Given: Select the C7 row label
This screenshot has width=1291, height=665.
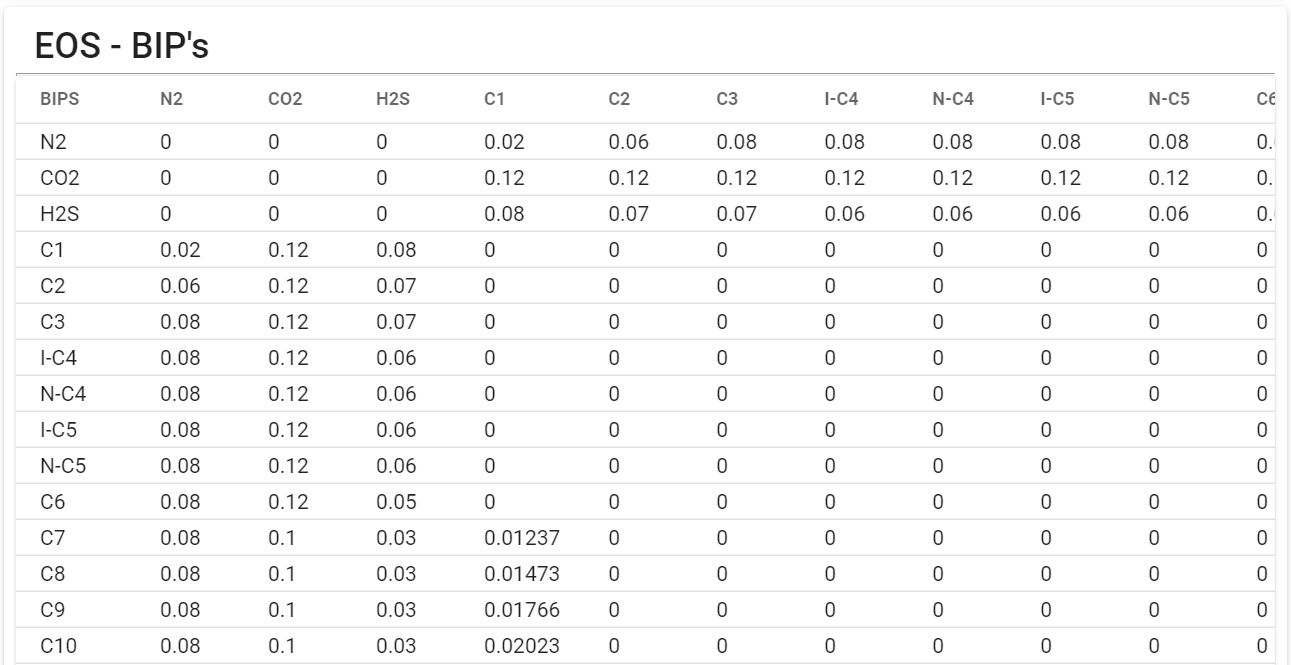Looking at the screenshot, I should click(x=52, y=538).
